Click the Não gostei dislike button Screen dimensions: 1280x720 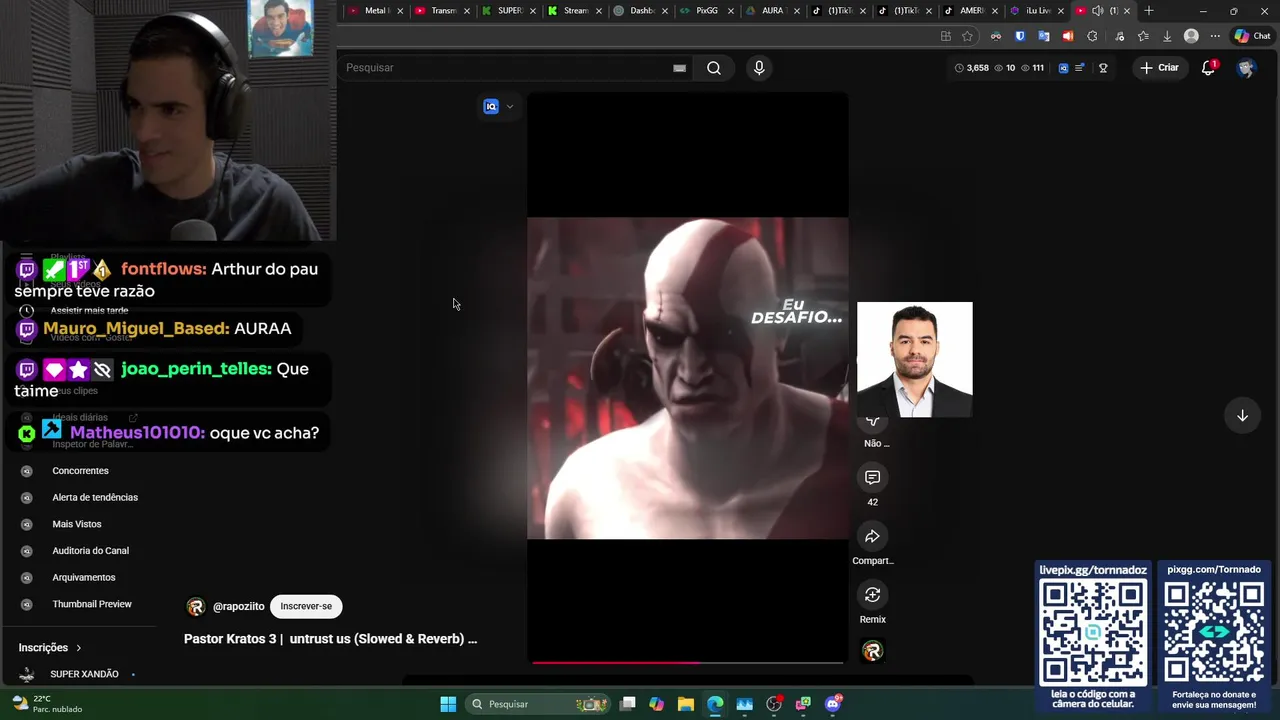[x=872, y=422]
